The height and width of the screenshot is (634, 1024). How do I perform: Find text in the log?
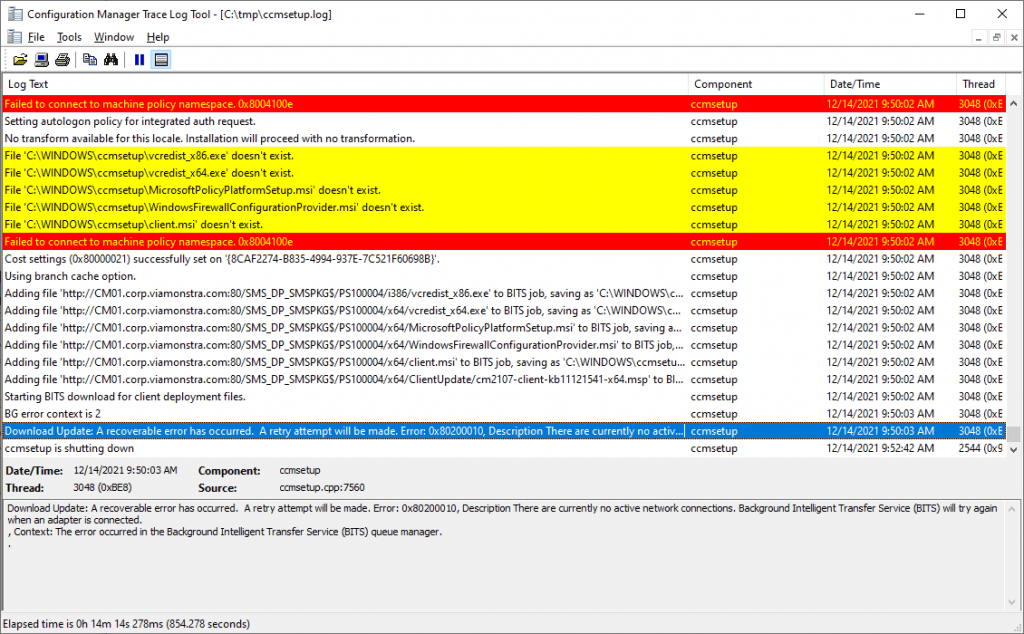pyautogui.click(x=111, y=59)
